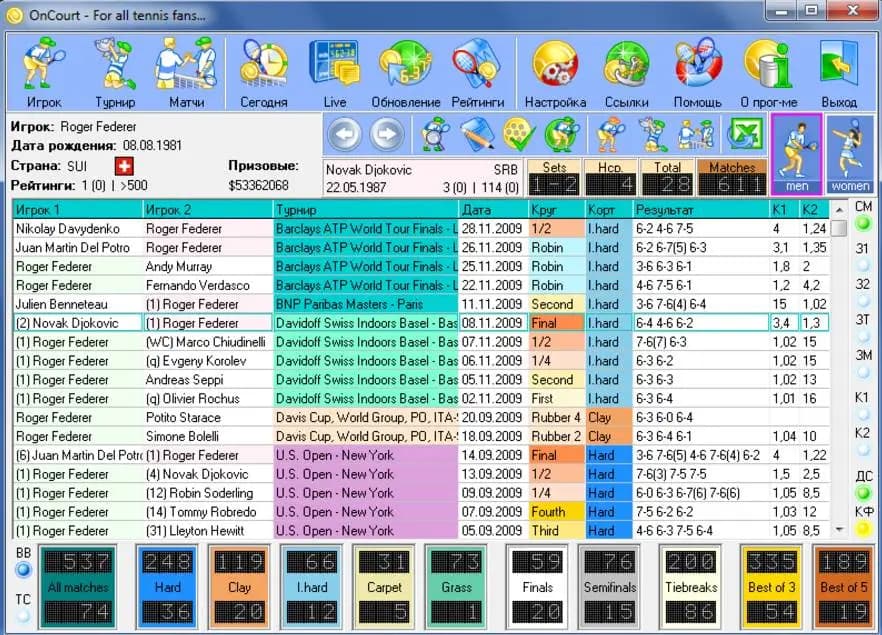Open Сегодня today's matches

pos(264,73)
